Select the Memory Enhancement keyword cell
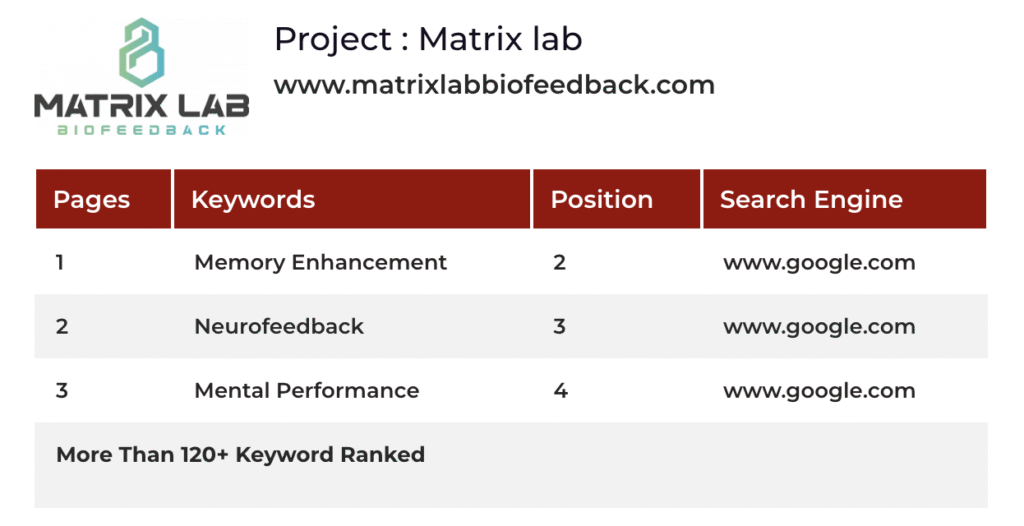The image size is (1024, 526). click(320, 263)
